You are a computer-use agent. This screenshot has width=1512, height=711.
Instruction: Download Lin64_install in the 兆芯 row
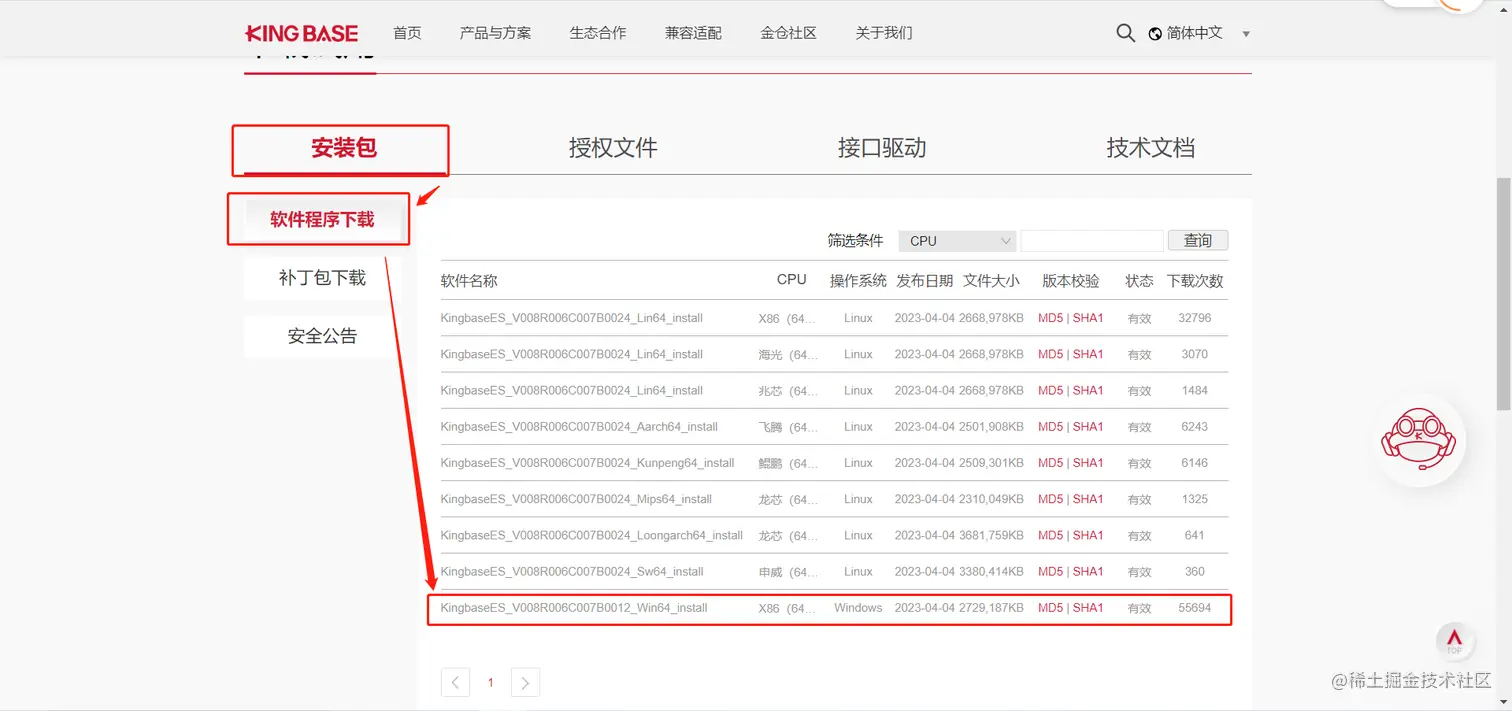pos(572,390)
